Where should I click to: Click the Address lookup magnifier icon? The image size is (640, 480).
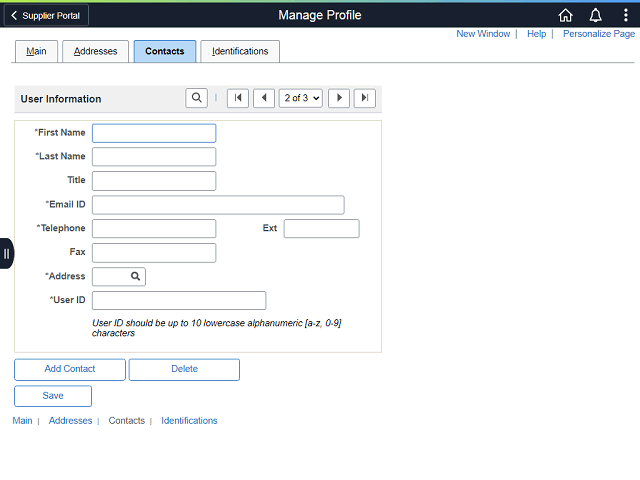click(136, 276)
